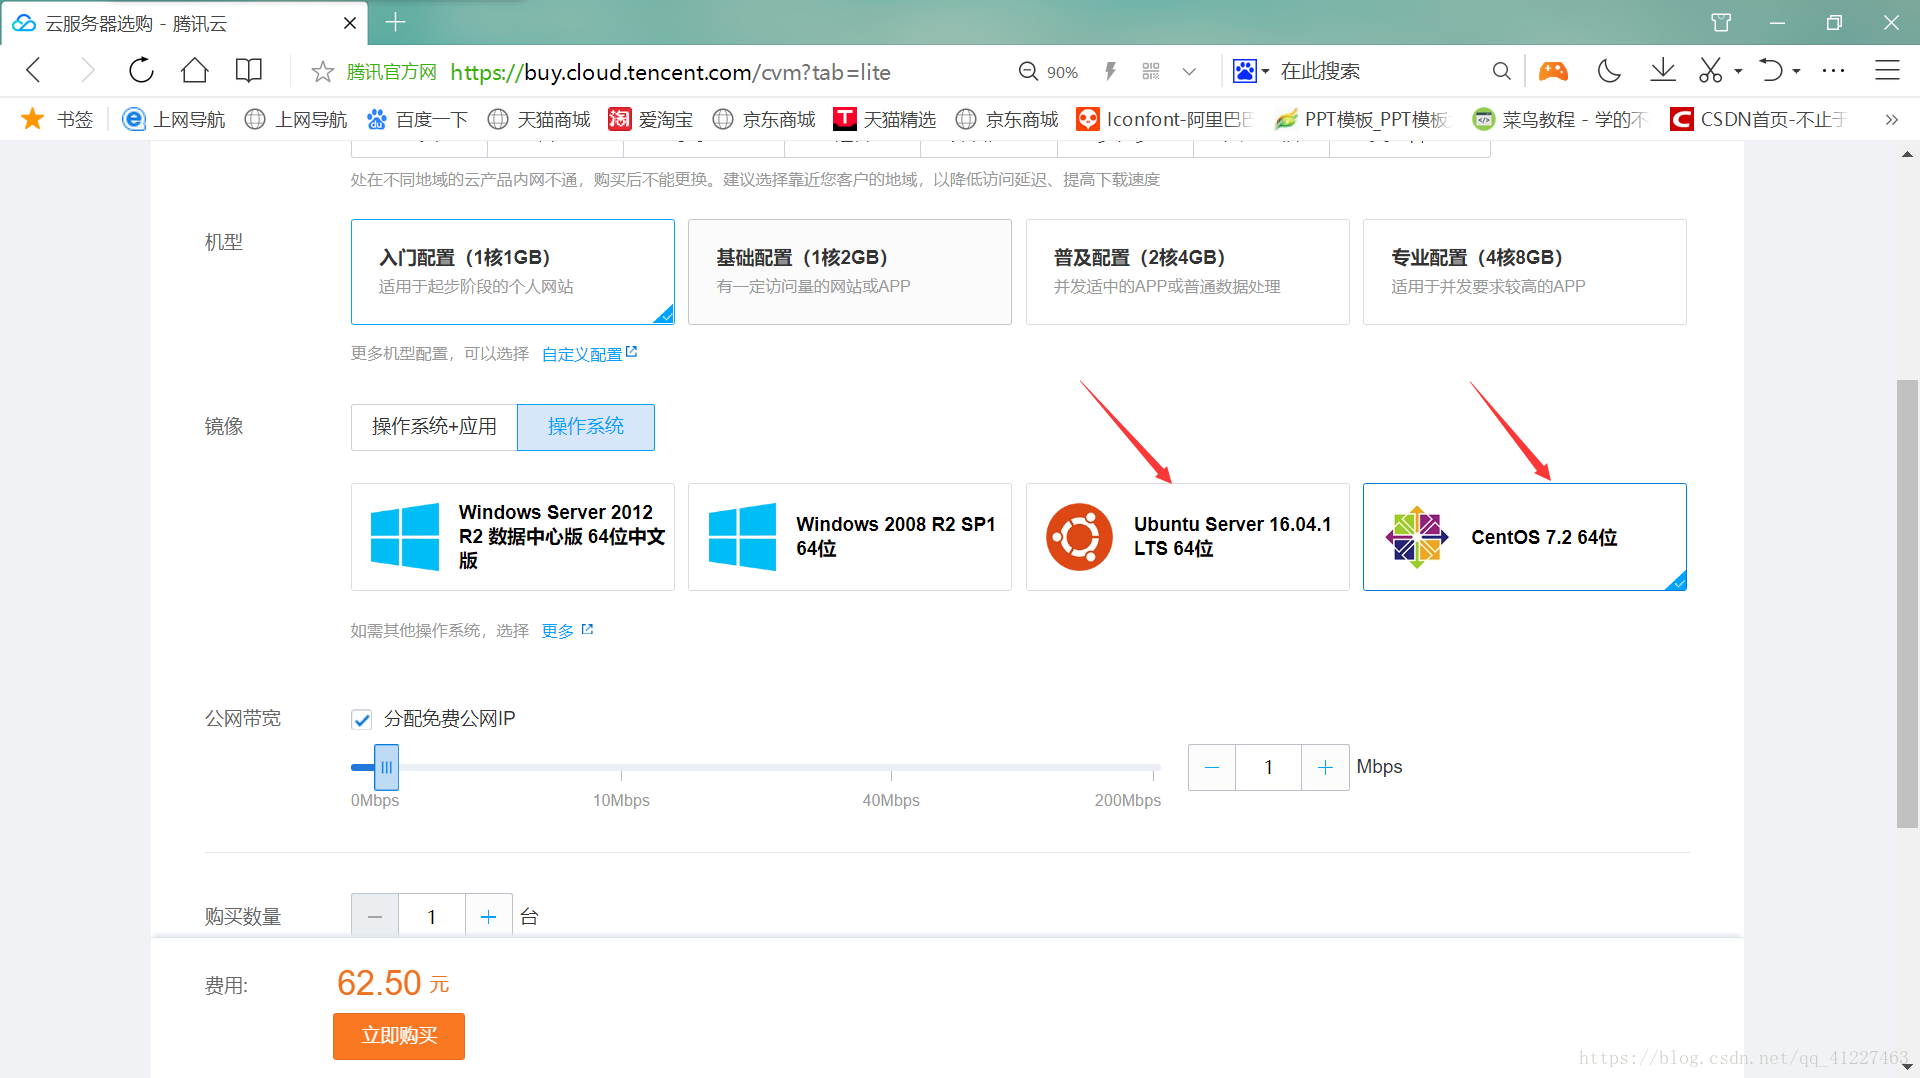Select Windows Server 2012 R2 image

pyautogui.click(x=512, y=537)
